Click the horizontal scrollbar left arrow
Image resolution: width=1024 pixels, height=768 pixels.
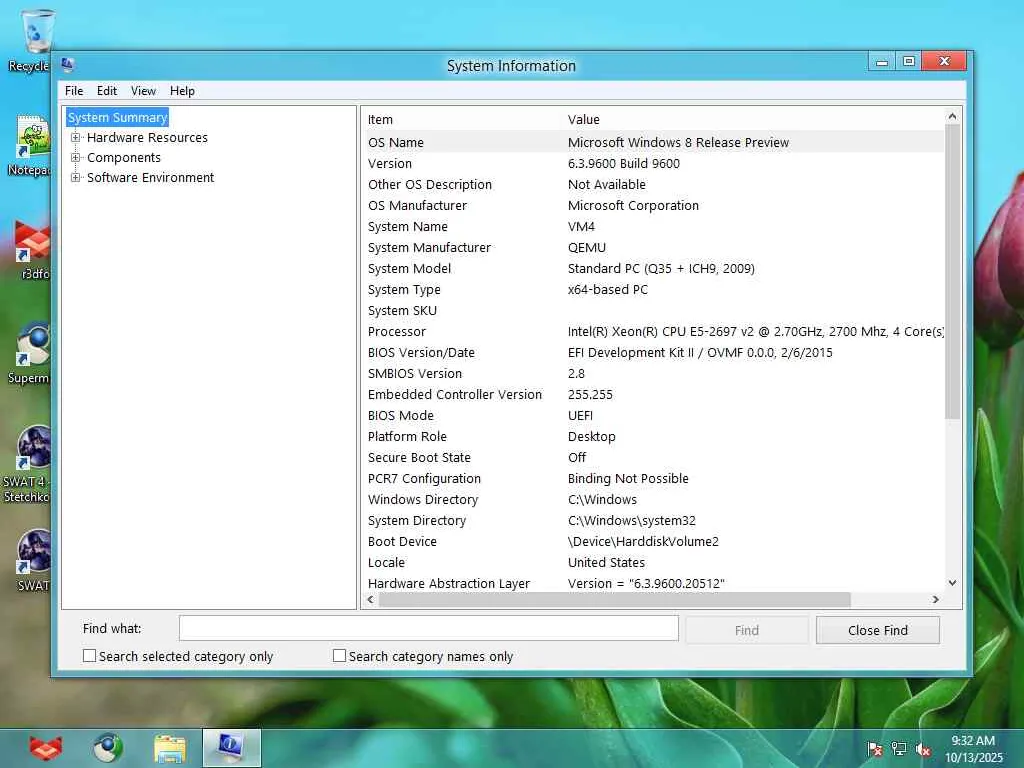point(371,600)
